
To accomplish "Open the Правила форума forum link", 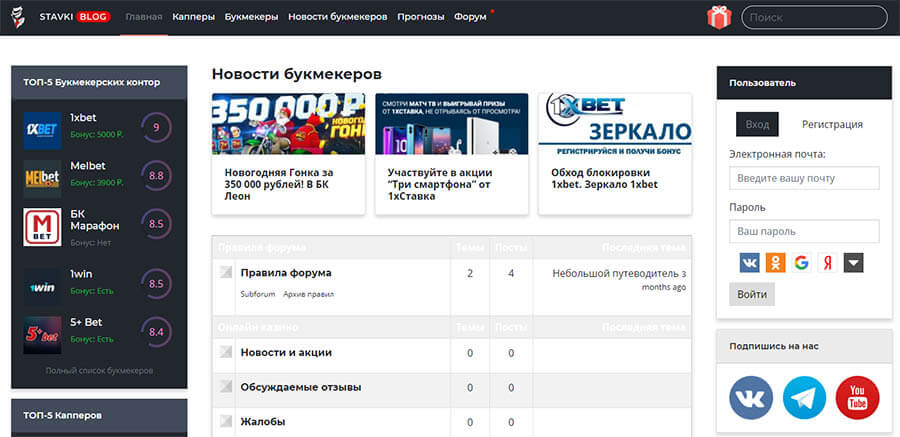I will click(286, 273).
